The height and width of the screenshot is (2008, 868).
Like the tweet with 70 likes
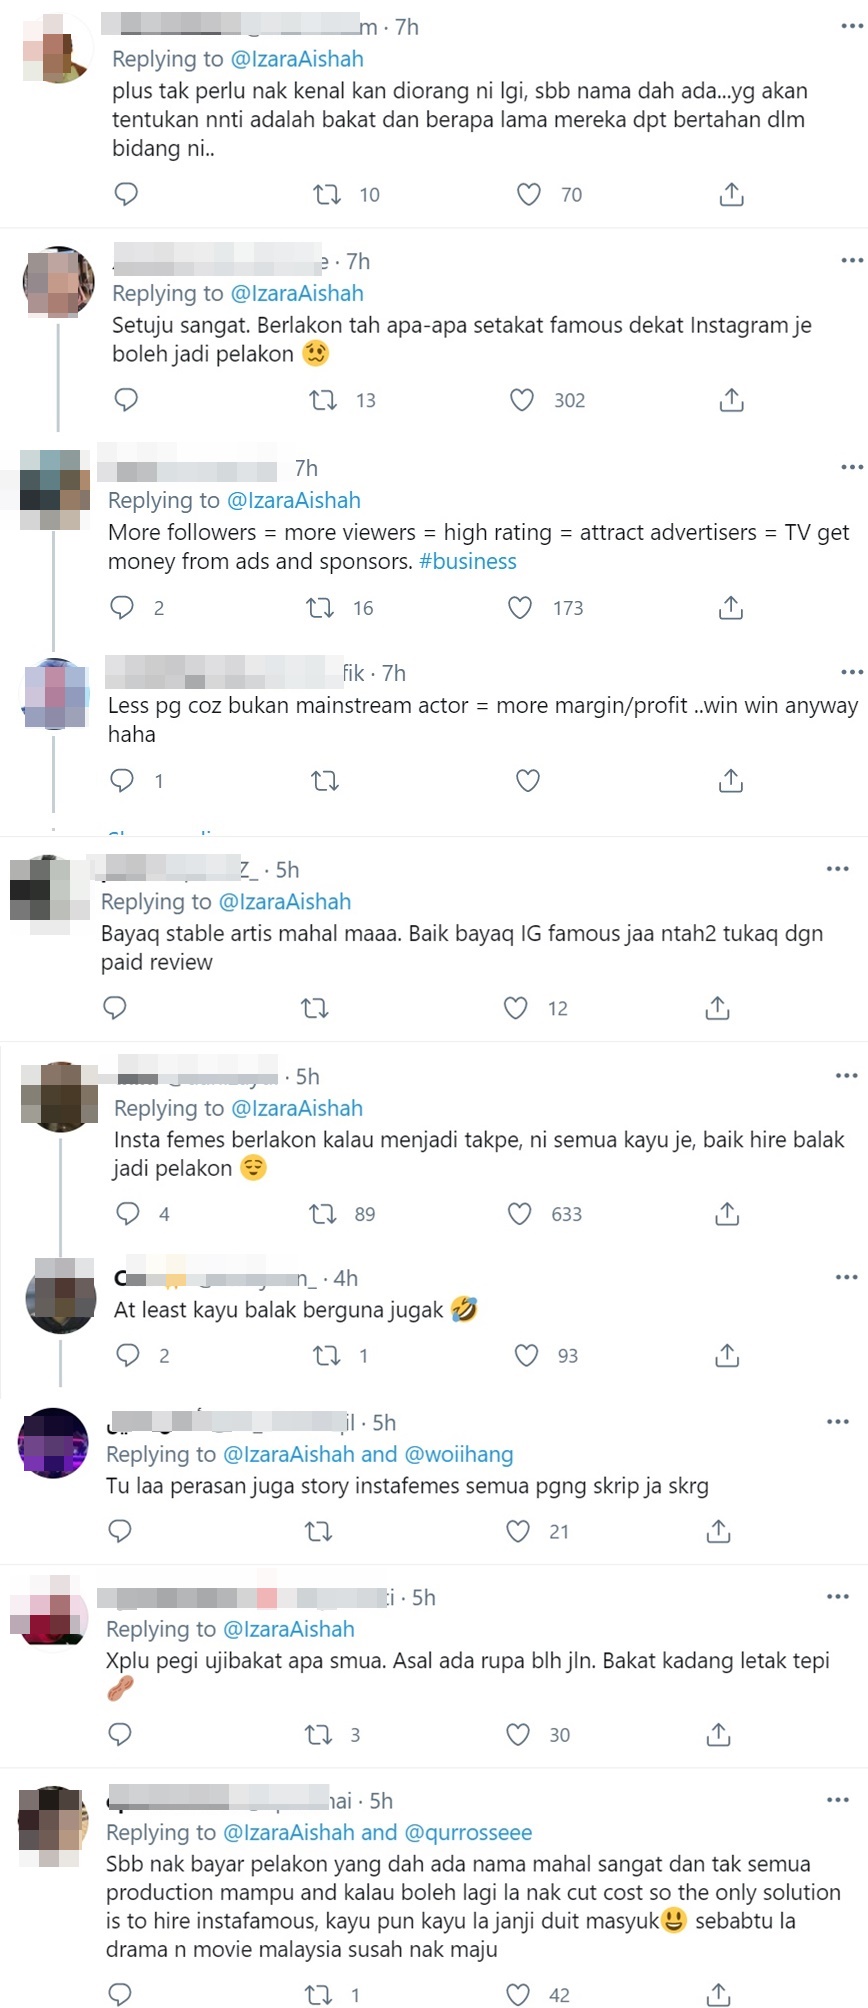(x=529, y=194)
